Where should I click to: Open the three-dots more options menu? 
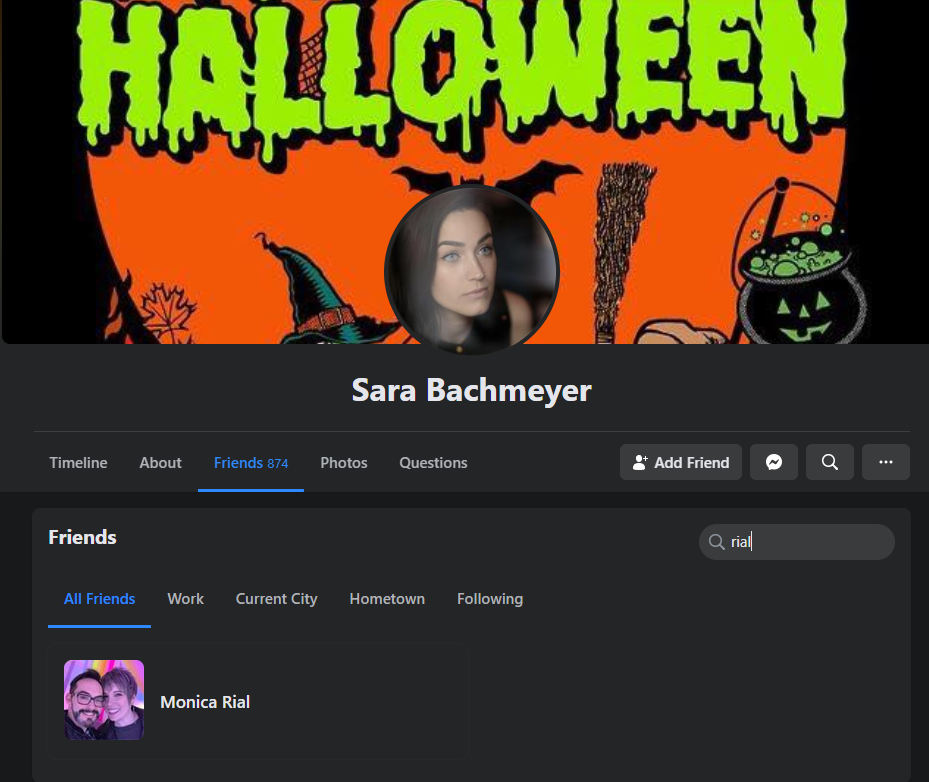(886, 462)
